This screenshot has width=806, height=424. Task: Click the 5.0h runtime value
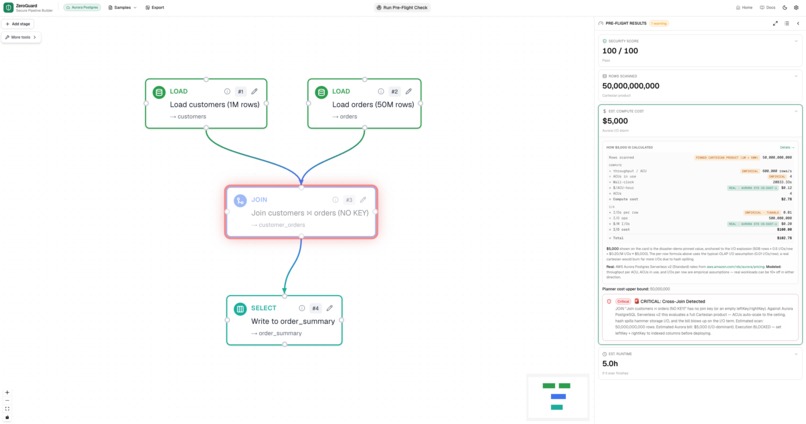[610, 364]
